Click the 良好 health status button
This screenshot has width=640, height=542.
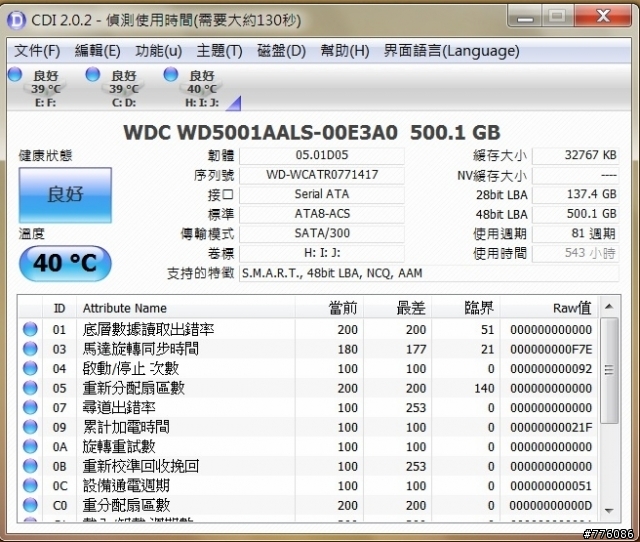point(65,195)
